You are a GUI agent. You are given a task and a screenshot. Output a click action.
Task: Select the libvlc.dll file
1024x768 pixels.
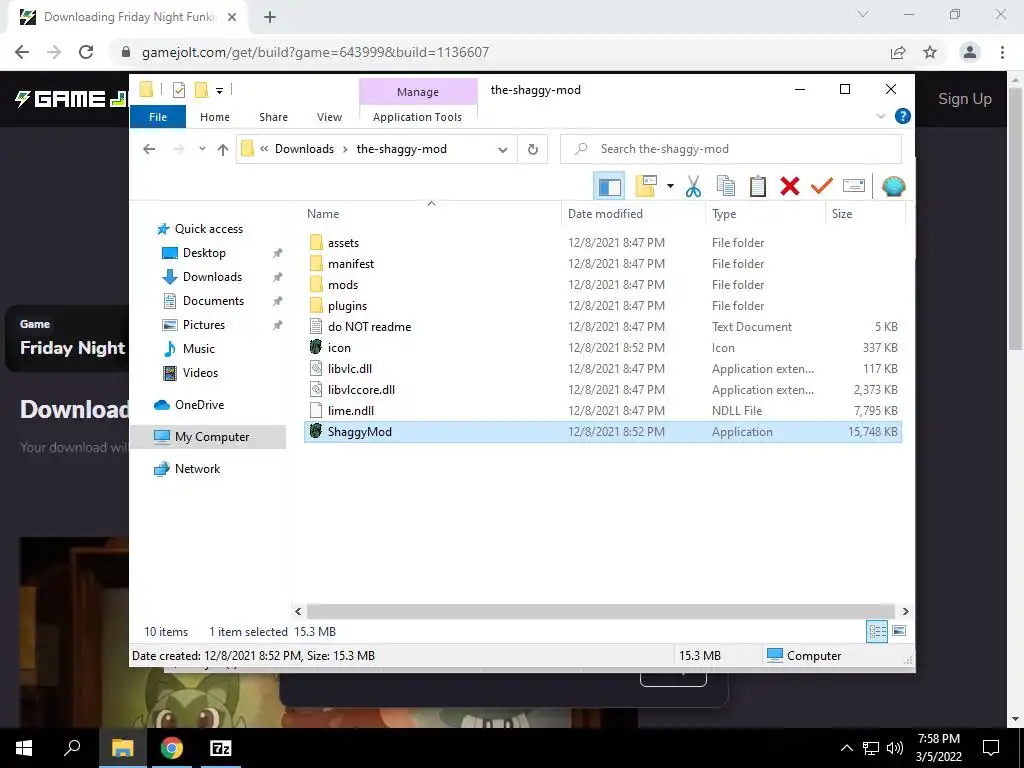[x=602, y=368]
